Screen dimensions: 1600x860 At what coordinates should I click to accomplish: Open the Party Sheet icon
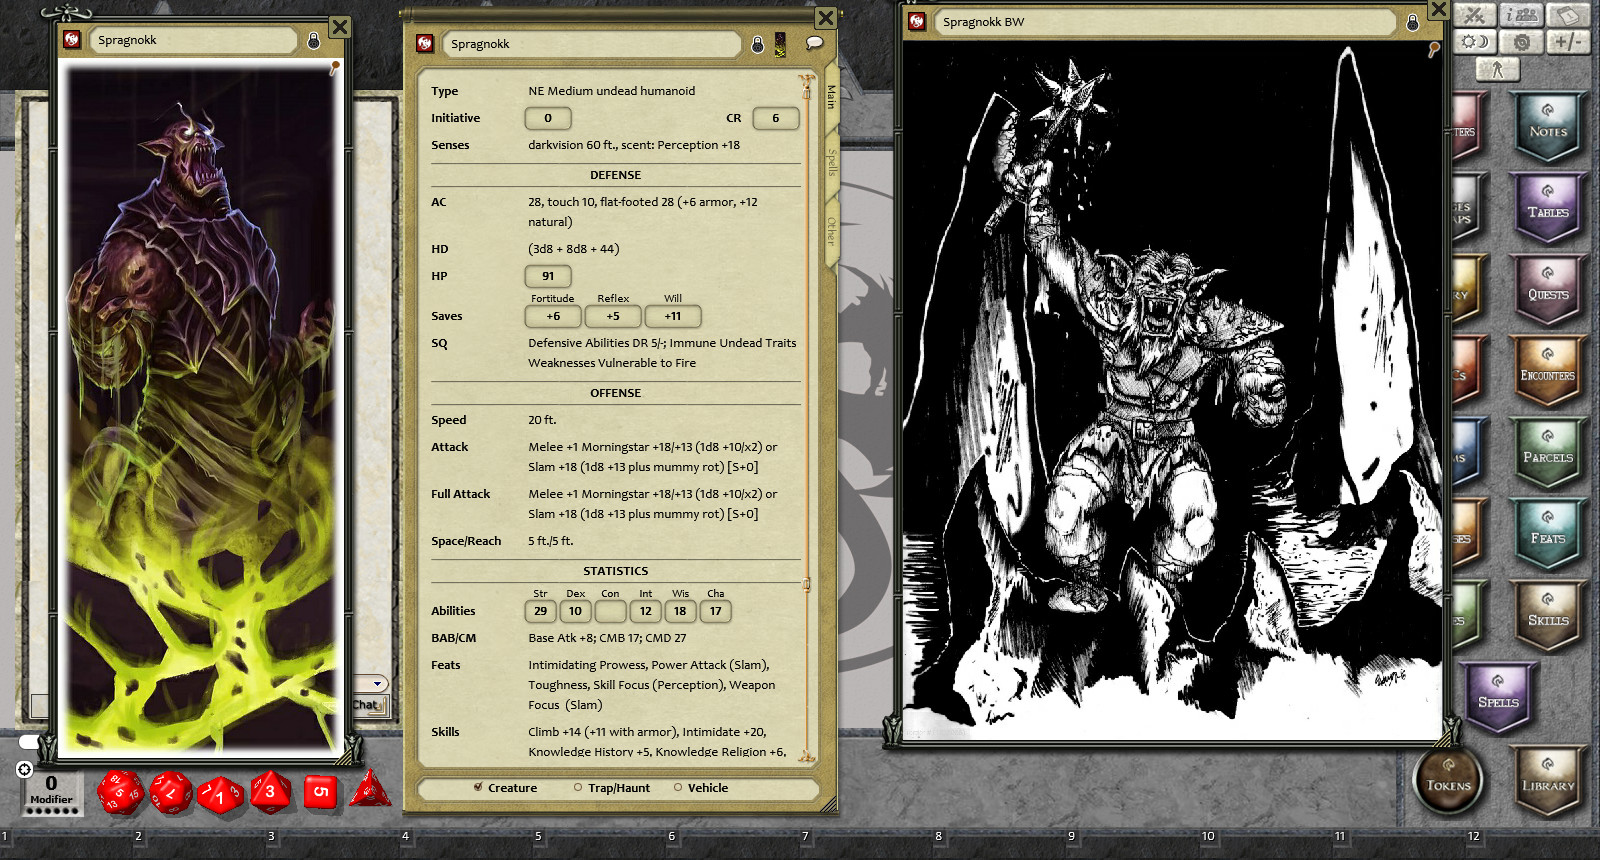[1522, 15]
